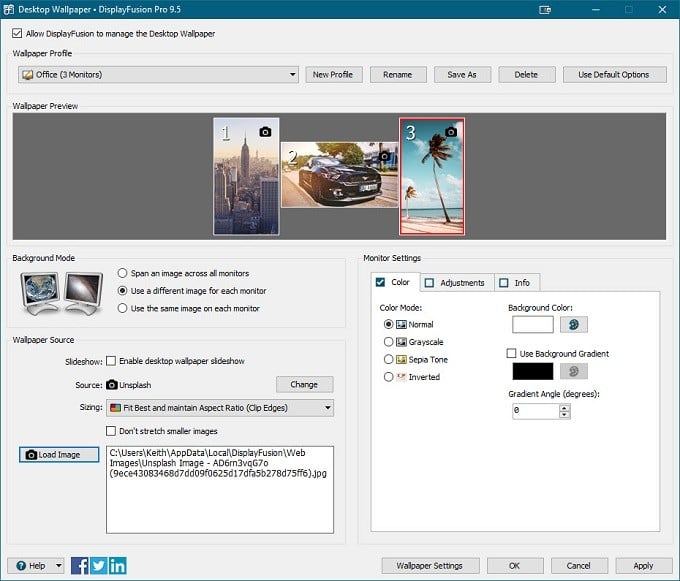Click the camera icon on monitor 1
The width and height of the screenshot is (680, 581).
[x=265, y=132]
